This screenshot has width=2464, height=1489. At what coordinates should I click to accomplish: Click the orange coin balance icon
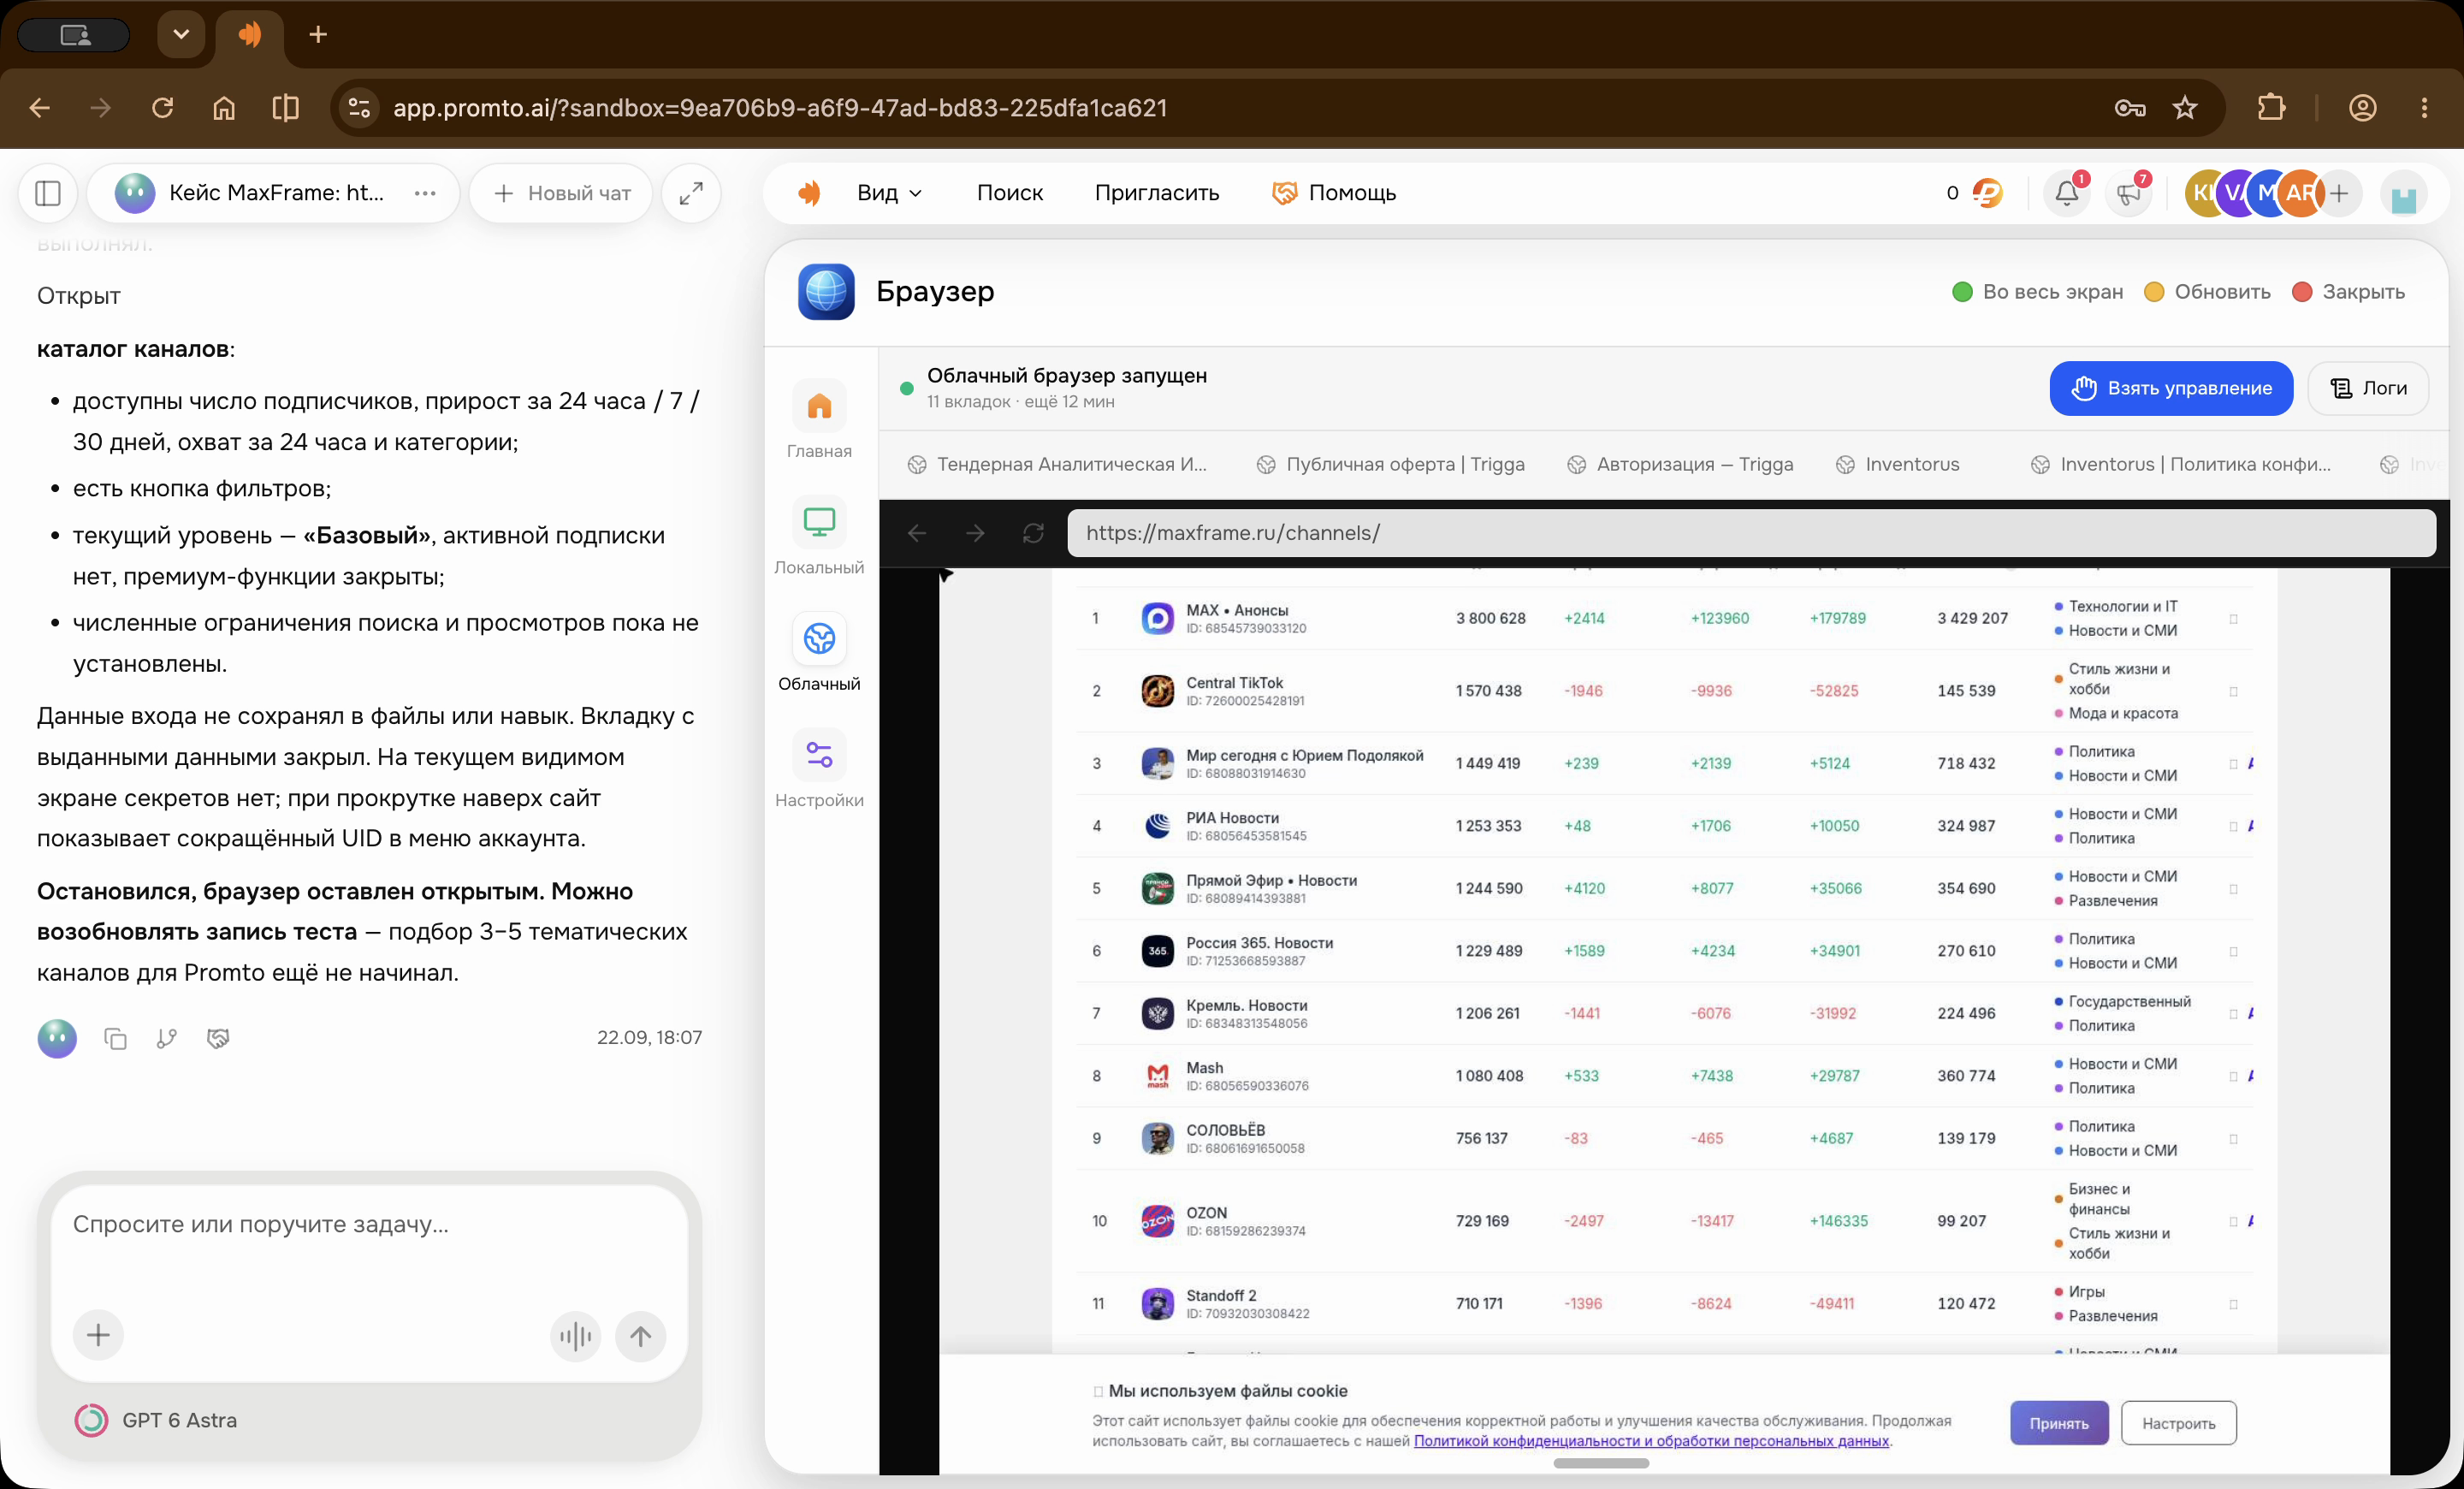point(1988,193)
